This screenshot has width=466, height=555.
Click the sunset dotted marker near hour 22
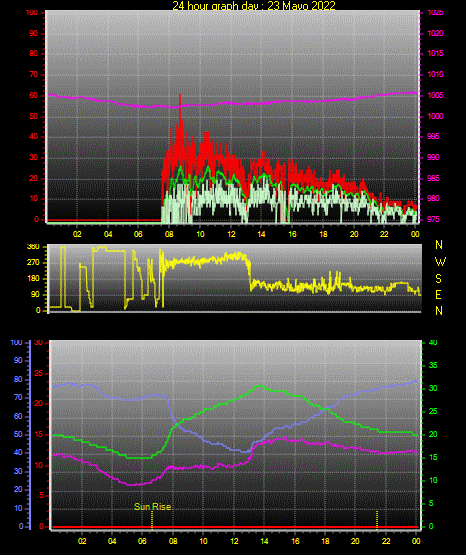click(x=377, y=520)
